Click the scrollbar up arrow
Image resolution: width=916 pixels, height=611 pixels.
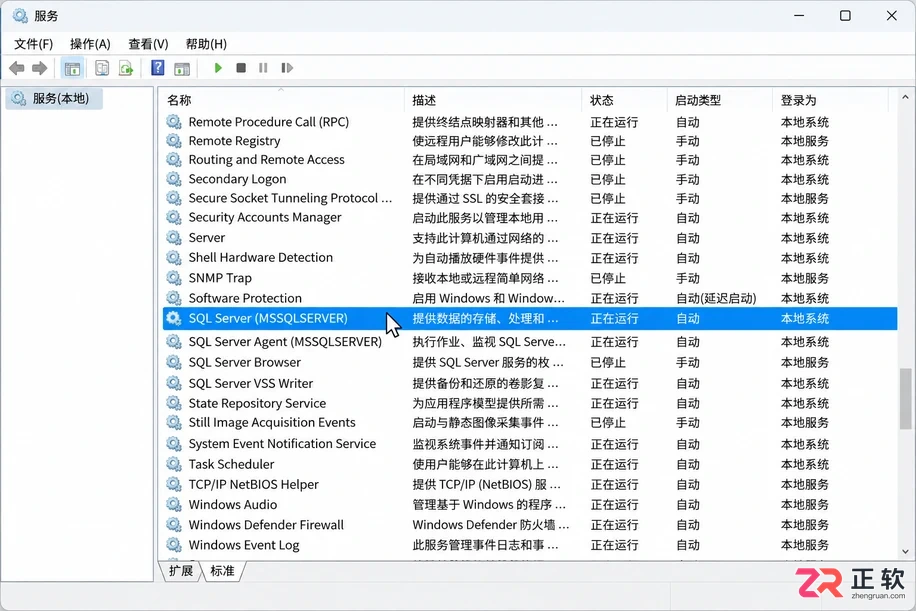click(x=905, y=97)
